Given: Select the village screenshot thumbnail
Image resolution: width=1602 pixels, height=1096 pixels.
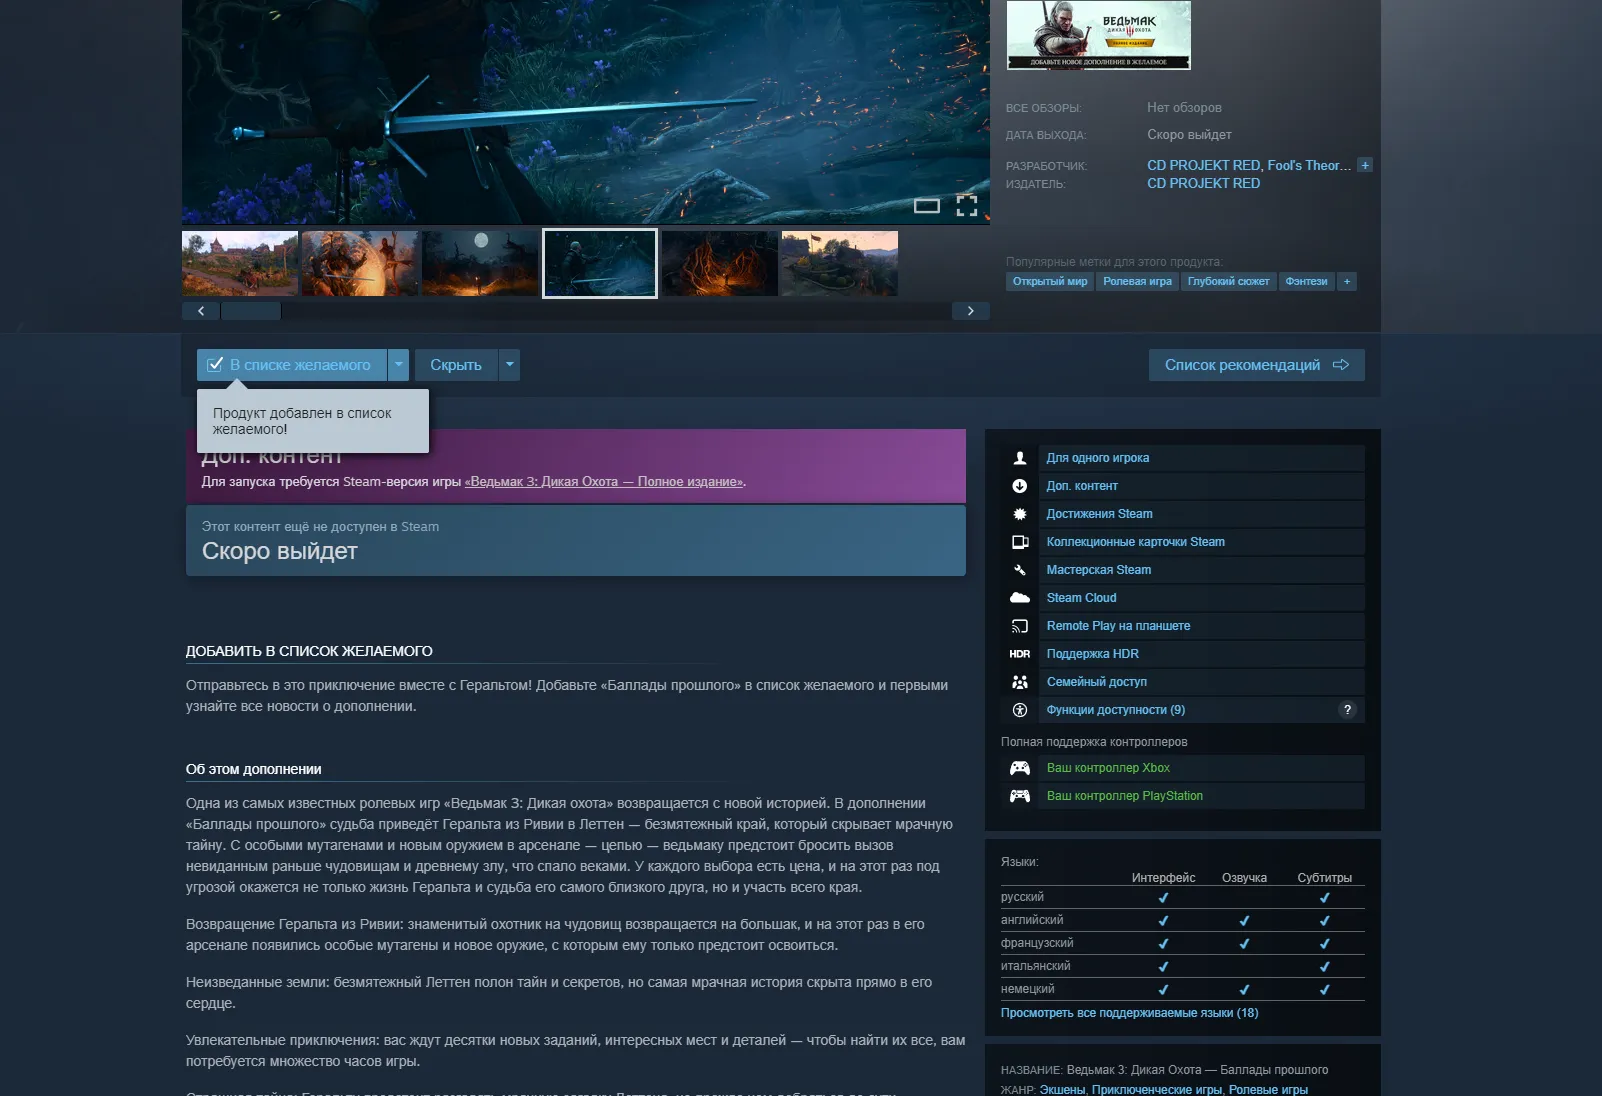Looking at the screenshot, I should [240, 264].
